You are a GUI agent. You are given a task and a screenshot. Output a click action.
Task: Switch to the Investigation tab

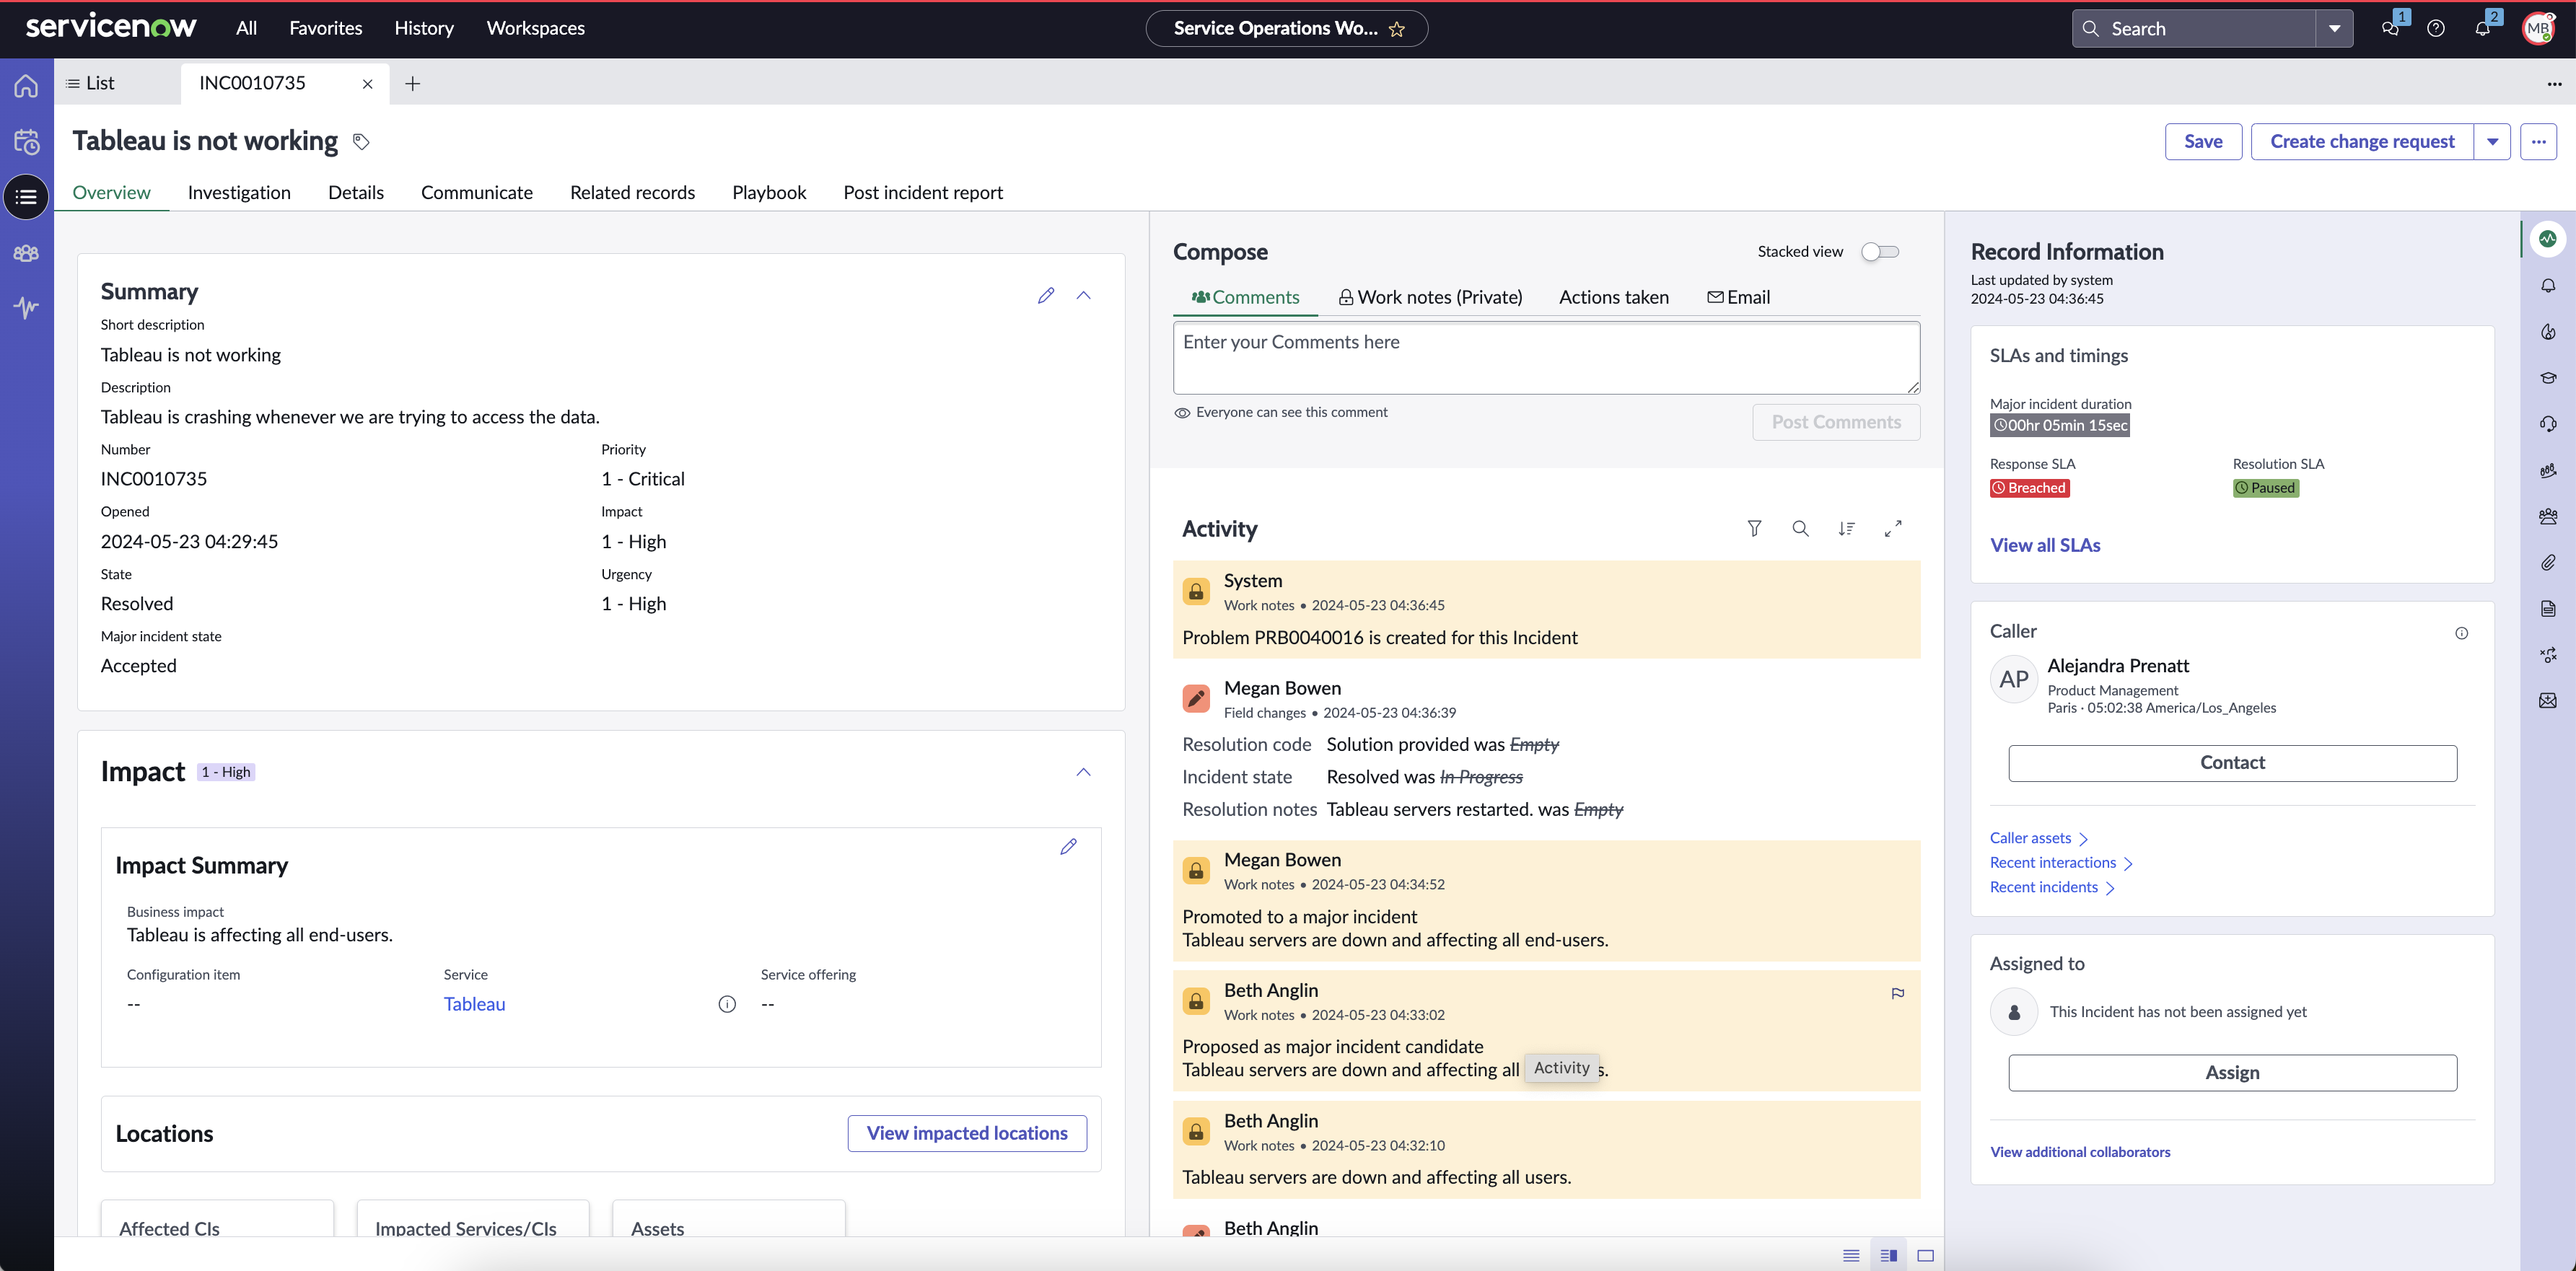tap(239, 192)
